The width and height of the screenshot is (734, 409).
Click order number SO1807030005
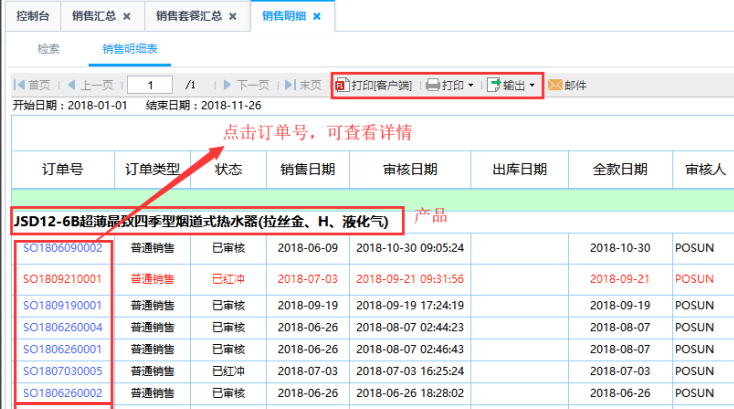(x=62, y=371)
